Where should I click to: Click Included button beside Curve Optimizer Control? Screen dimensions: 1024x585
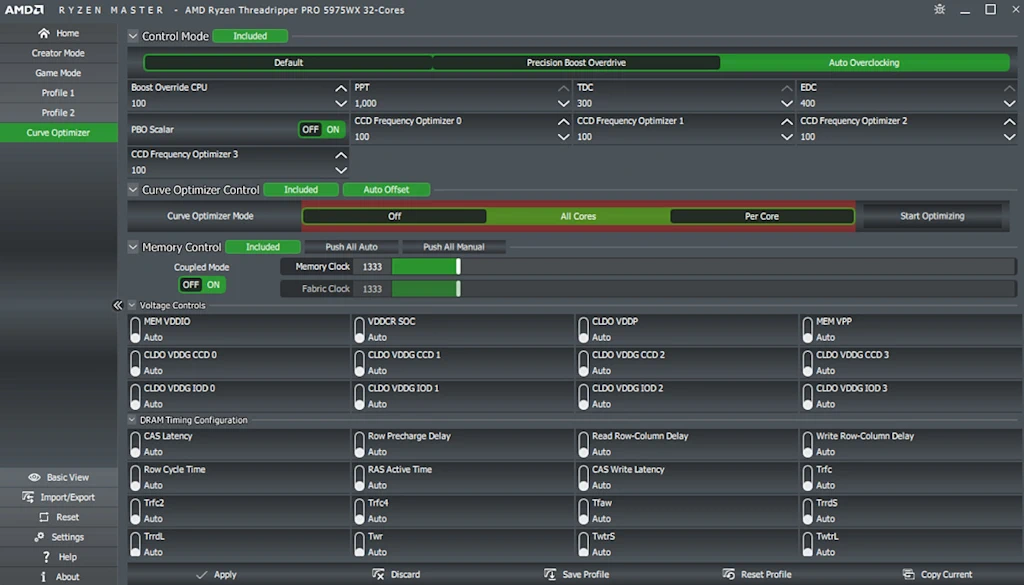click(x=301, y=190)
